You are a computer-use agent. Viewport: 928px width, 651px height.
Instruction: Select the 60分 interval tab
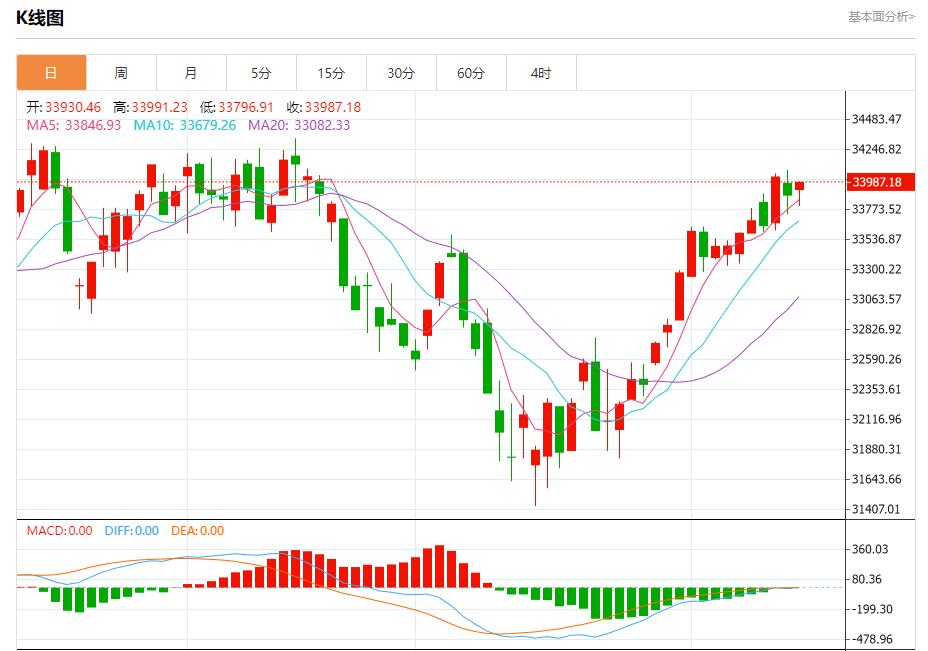tap(471, 73)
